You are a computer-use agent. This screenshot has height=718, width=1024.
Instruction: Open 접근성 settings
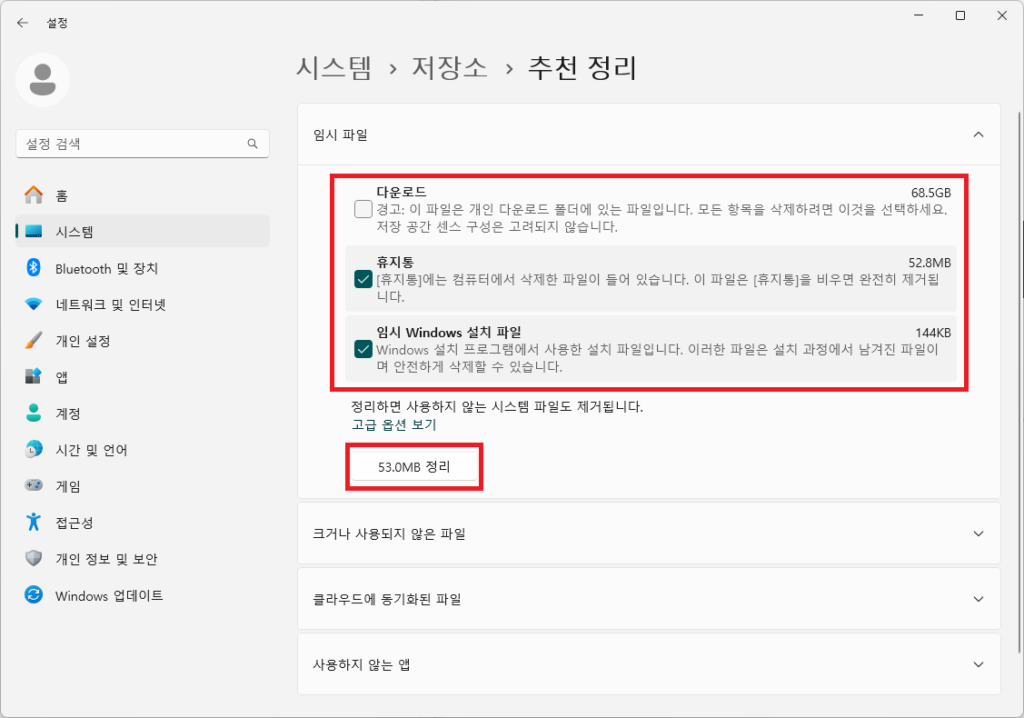pyautogui.click(x=142, y=522)
